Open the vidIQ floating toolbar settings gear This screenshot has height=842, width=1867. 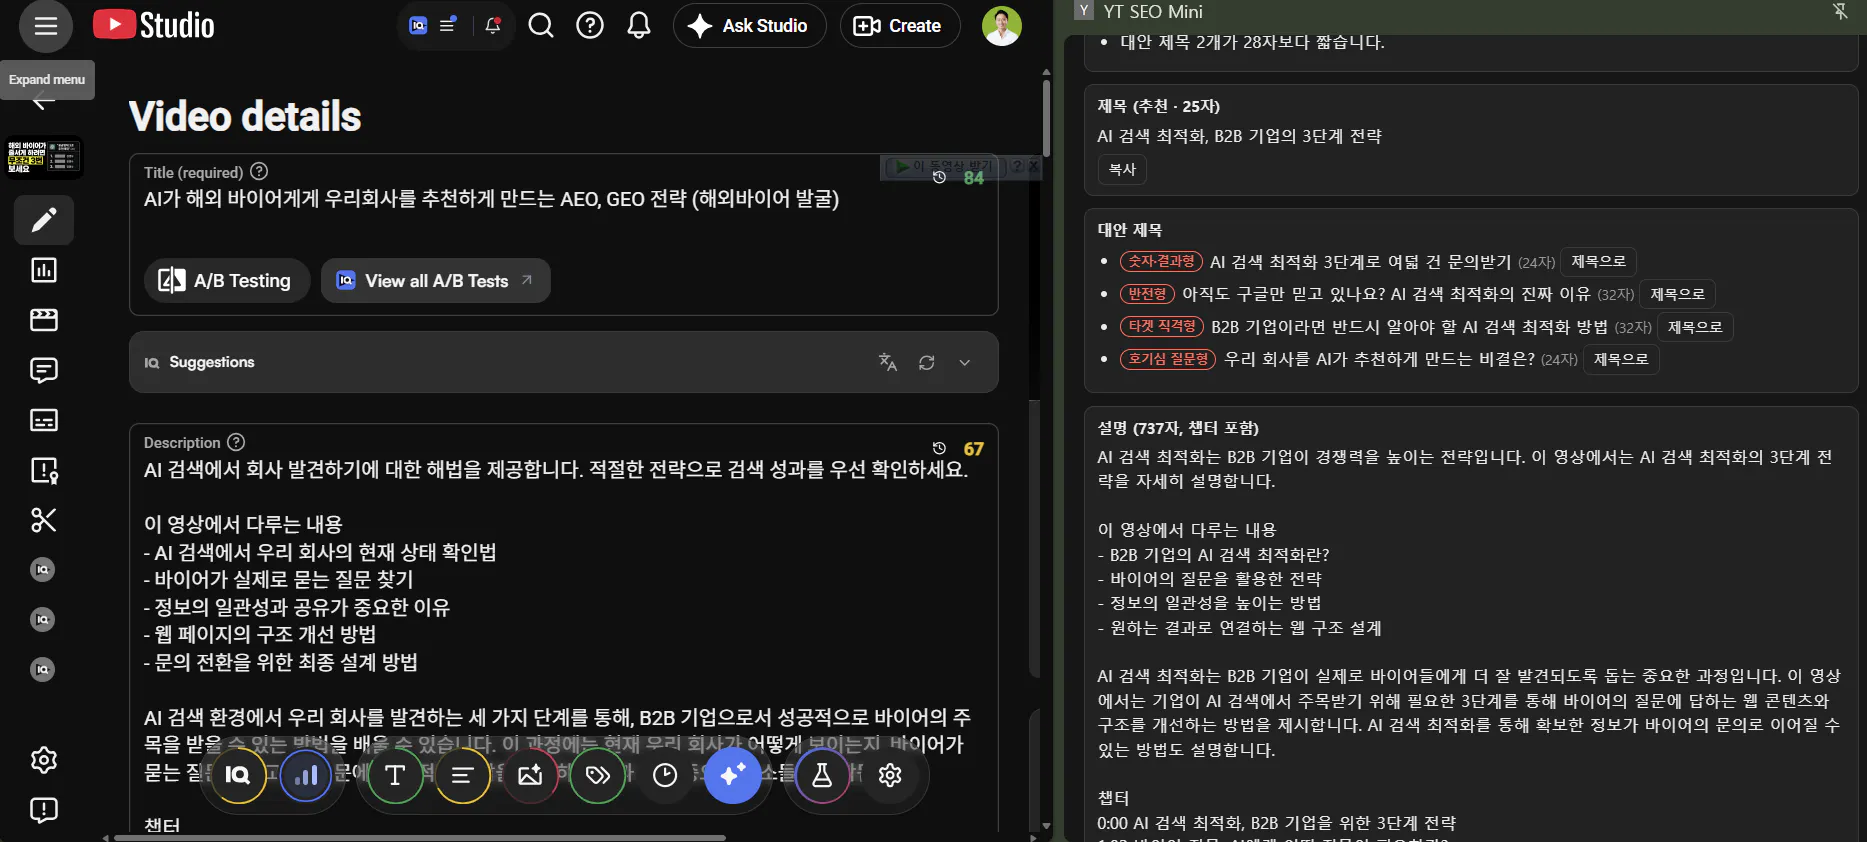pos(890,775)
